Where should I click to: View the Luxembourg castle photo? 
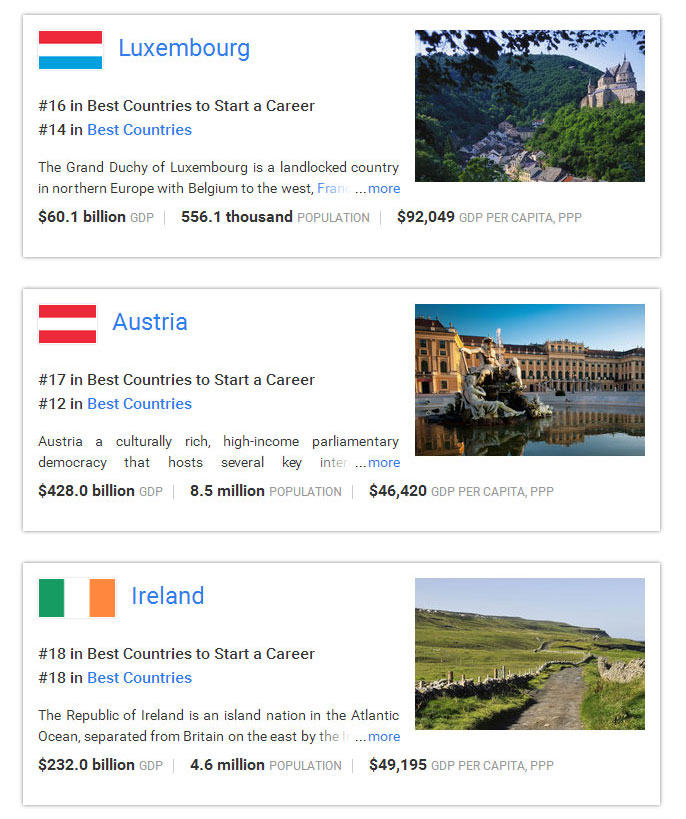coord(529,105)
